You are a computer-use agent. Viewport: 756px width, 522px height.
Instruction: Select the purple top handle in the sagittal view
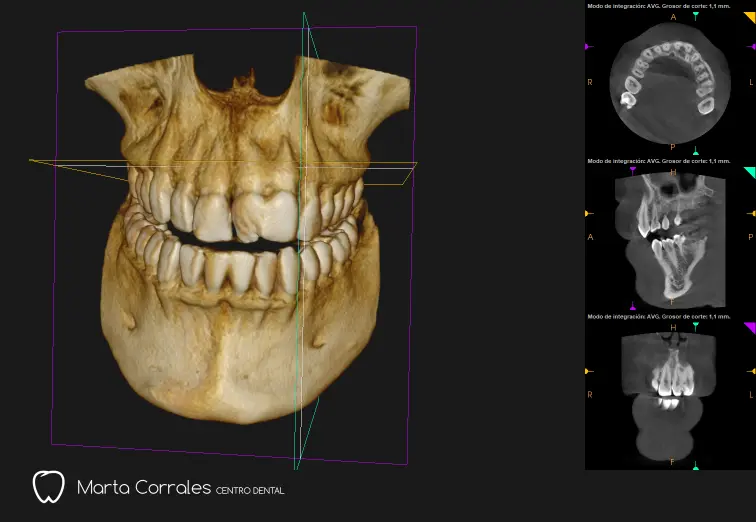633,170
